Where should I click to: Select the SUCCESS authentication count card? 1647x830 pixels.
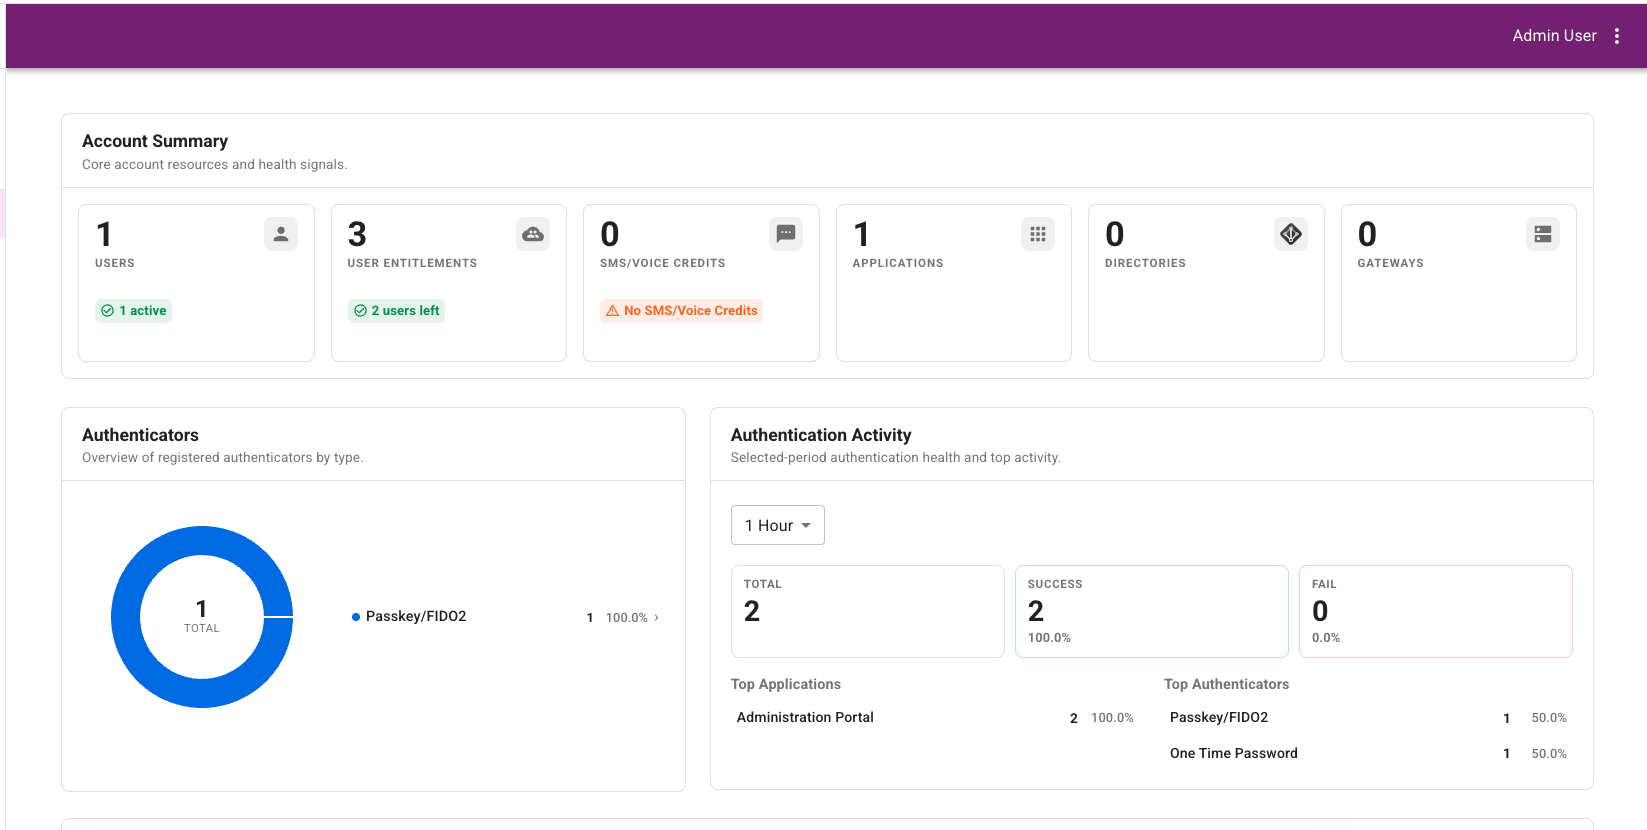point(1152,611)
